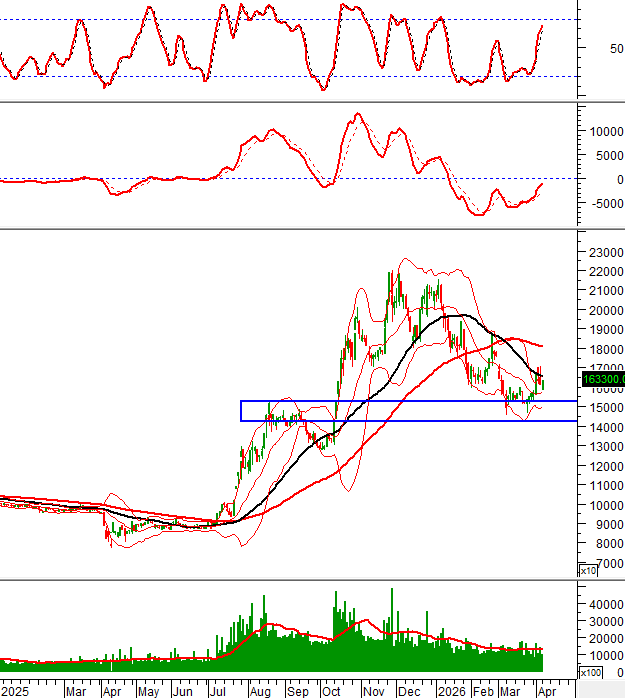Click the x10 price scale multiplier box

pyautogui.click(x=588, y=570)
